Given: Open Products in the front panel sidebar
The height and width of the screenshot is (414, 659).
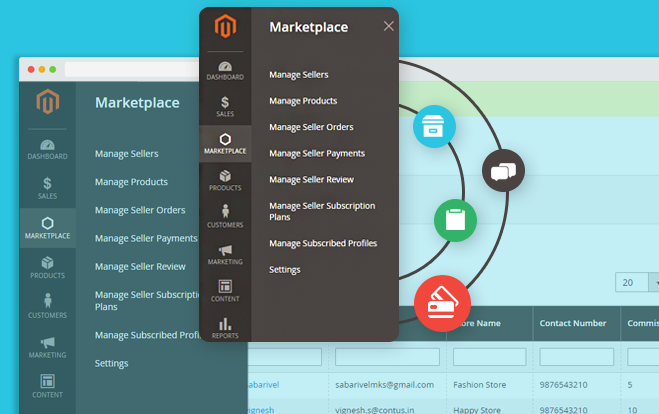Looking at the screenshot, I should 225,181.
